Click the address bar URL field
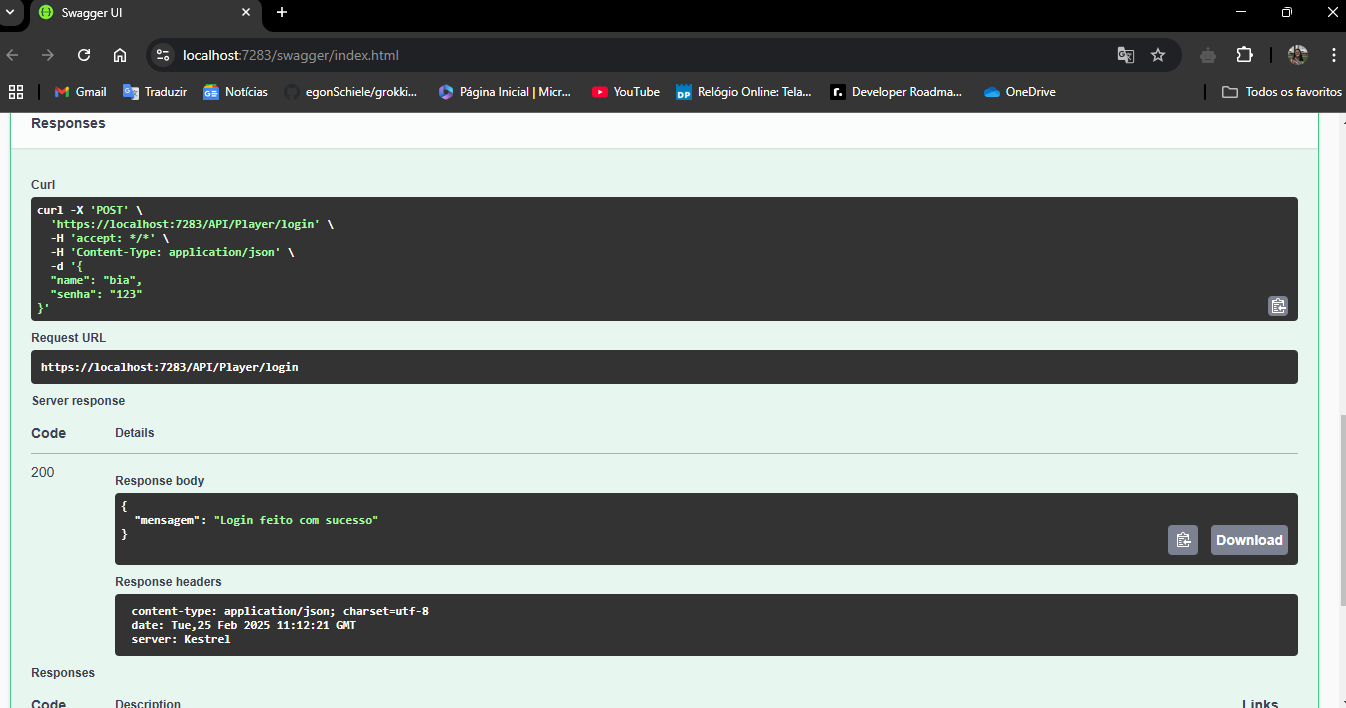The height and width of the screenshot is (708, 1346). tap(640, 55)
